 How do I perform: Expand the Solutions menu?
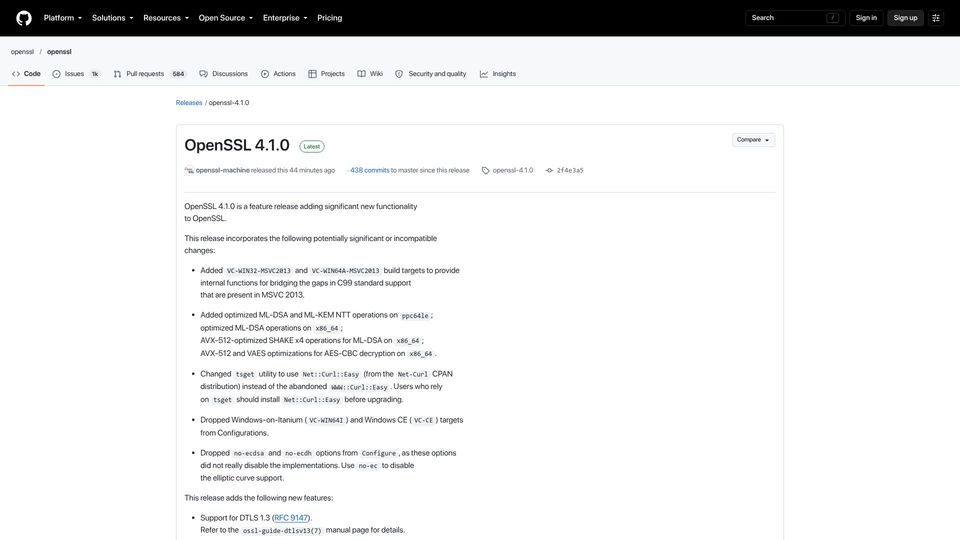(x=113, y=18)
